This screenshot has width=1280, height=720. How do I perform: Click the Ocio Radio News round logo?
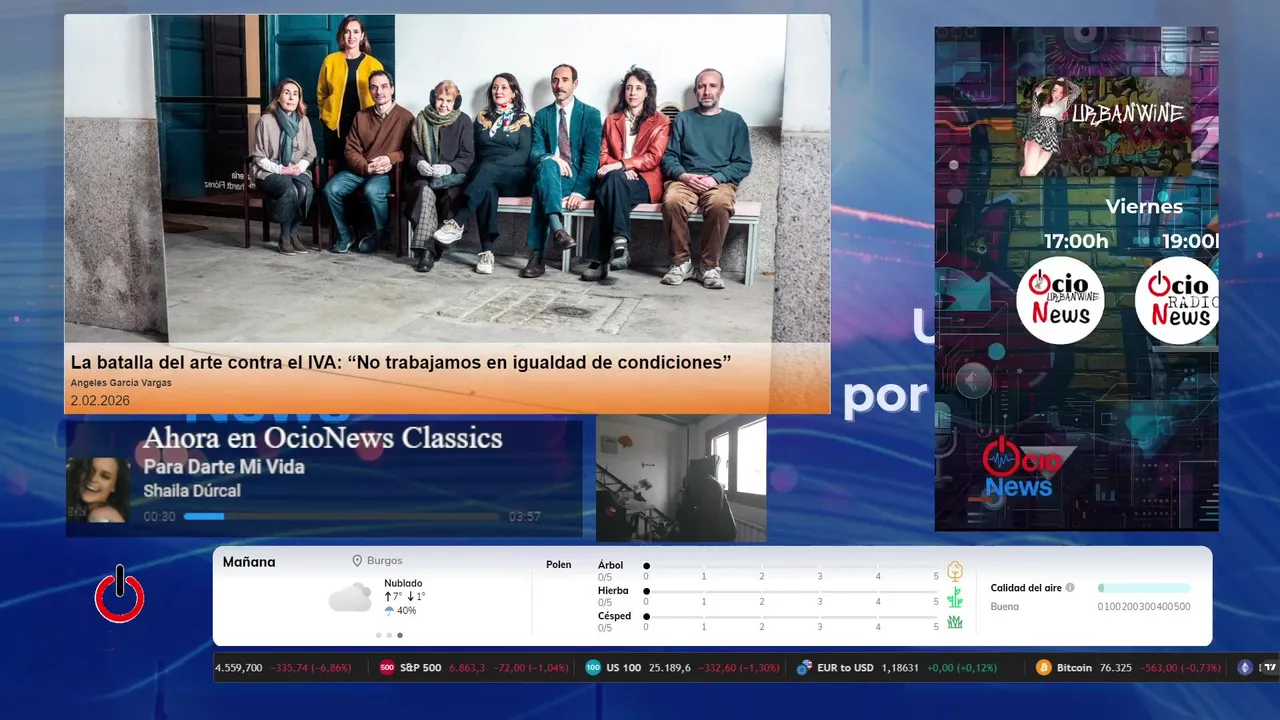(1177, 301)
